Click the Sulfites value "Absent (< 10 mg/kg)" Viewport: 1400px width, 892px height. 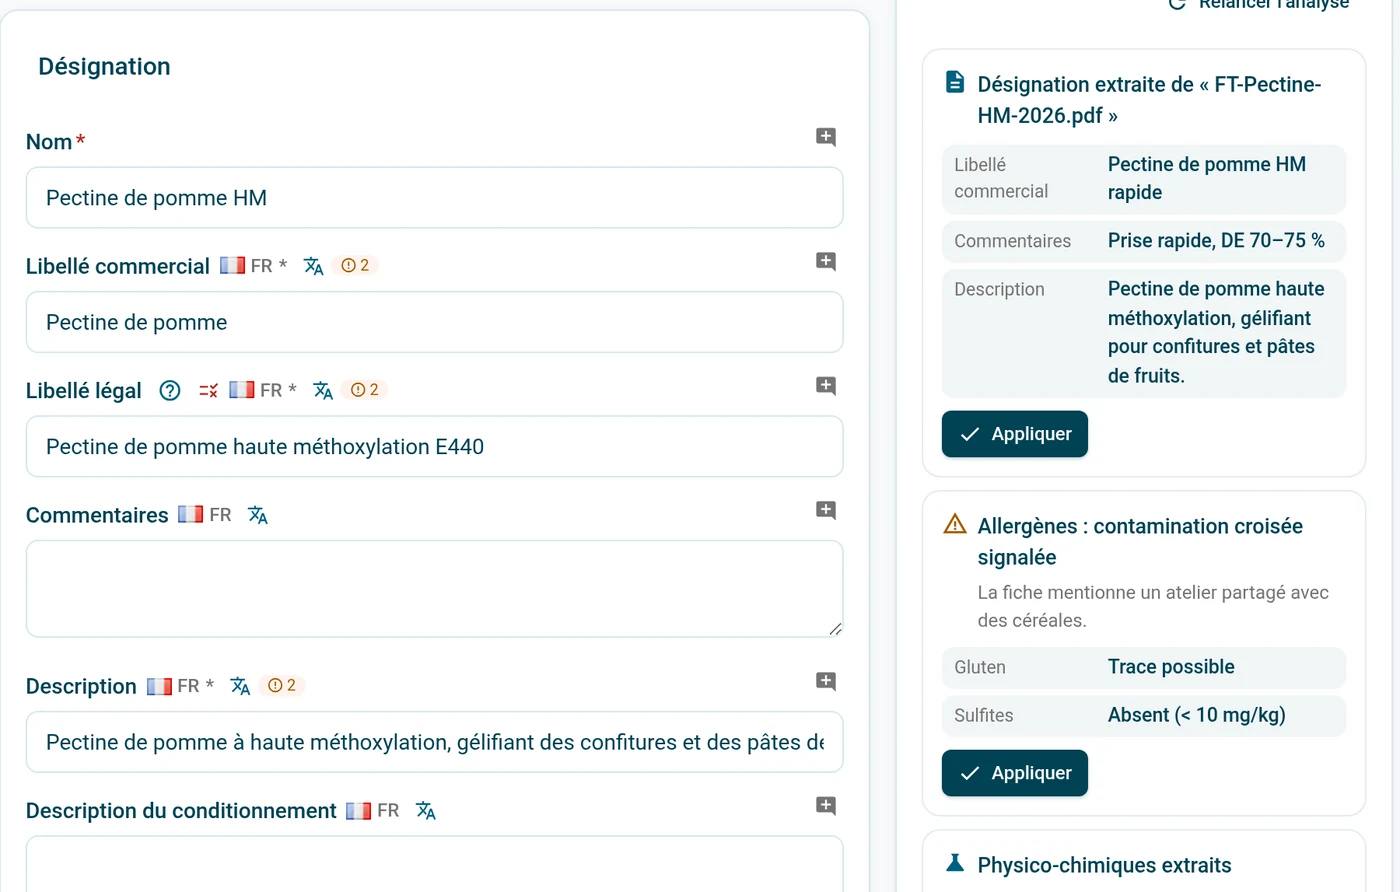click(1197, 715)
